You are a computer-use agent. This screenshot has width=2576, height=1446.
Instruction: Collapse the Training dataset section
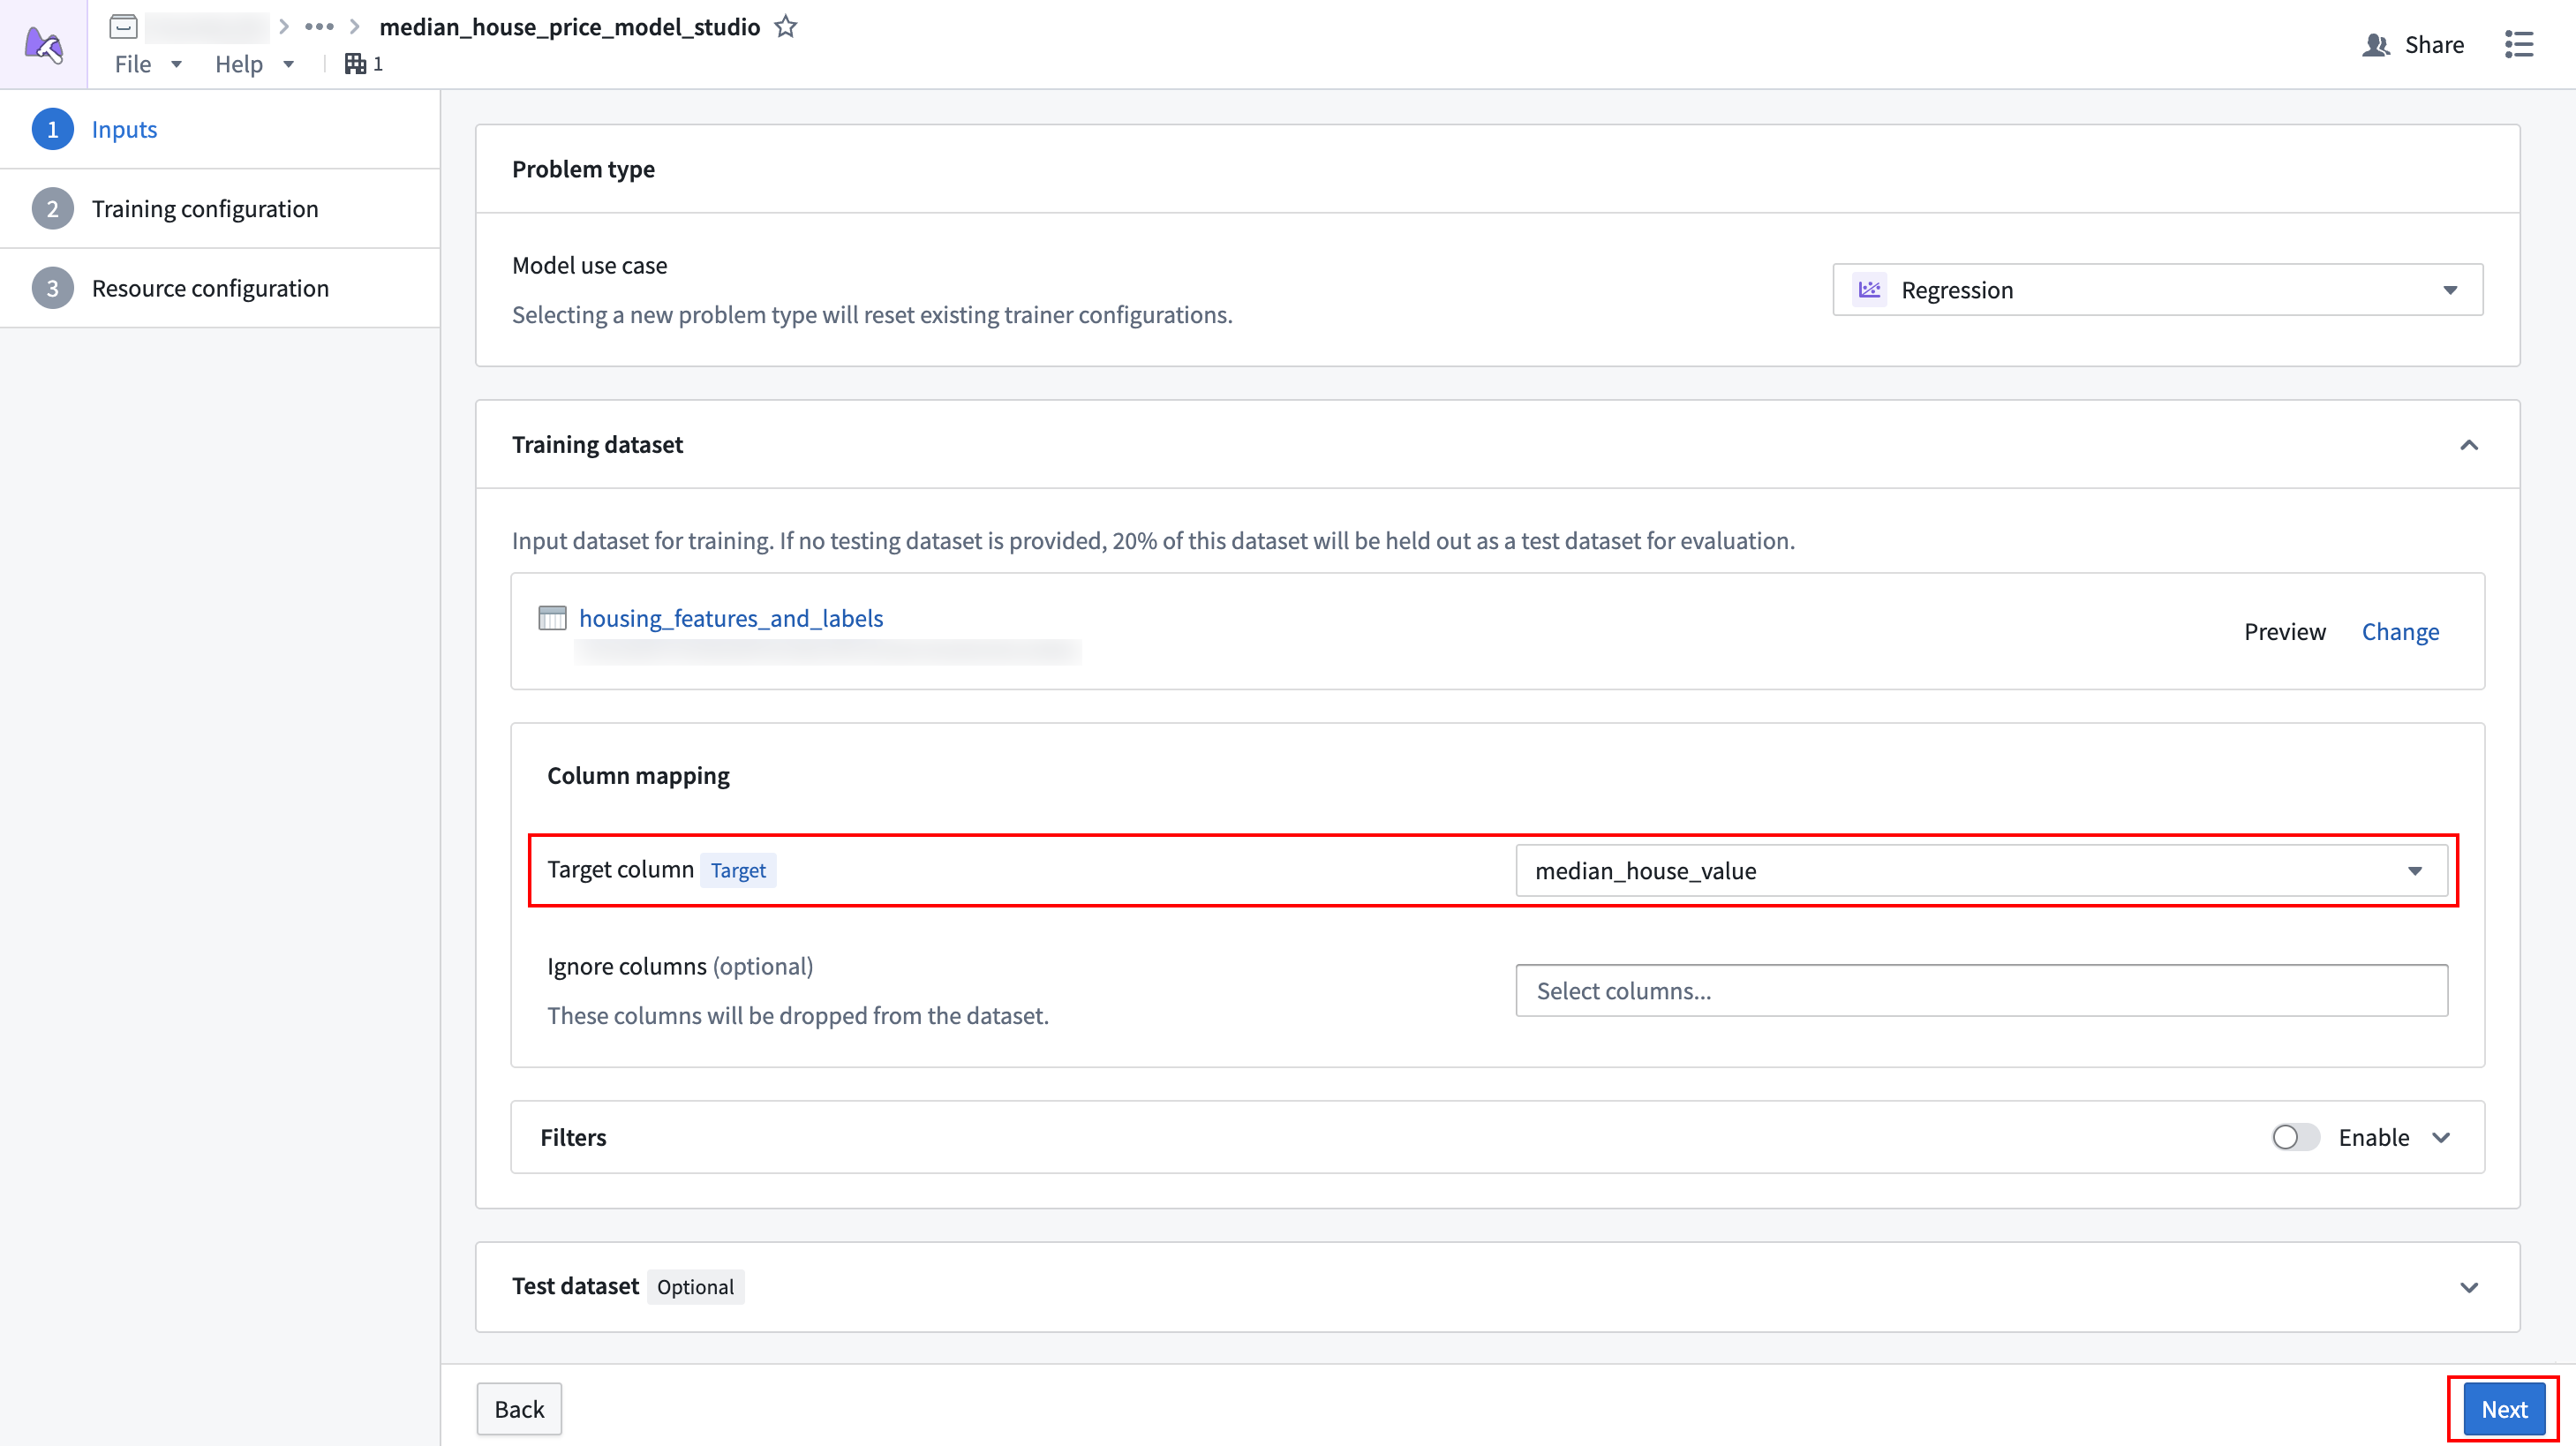2468,445
